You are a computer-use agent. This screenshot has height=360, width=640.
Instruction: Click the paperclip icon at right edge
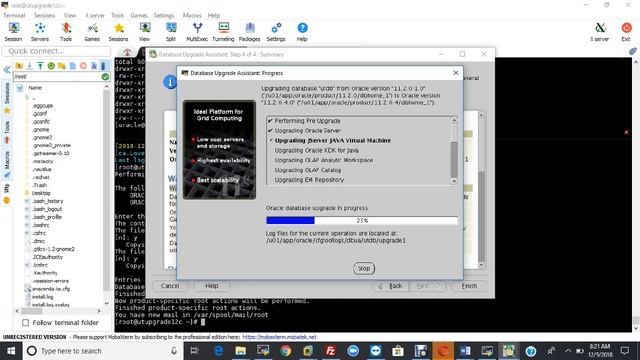[x=632, y=51]
